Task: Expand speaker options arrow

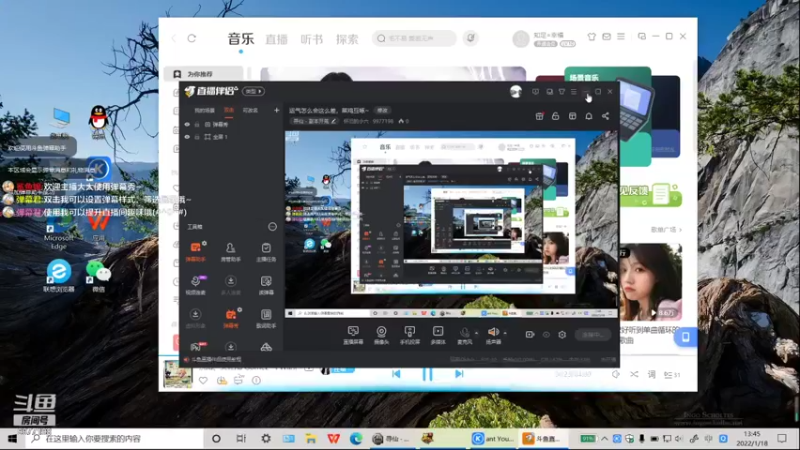Action: coord(505,333)
